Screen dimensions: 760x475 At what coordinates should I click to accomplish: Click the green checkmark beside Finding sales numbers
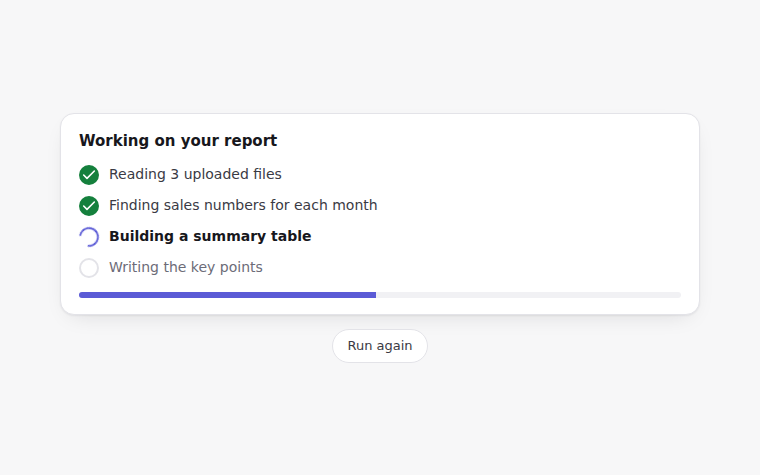pyautogui.click(x=89, y=206)
